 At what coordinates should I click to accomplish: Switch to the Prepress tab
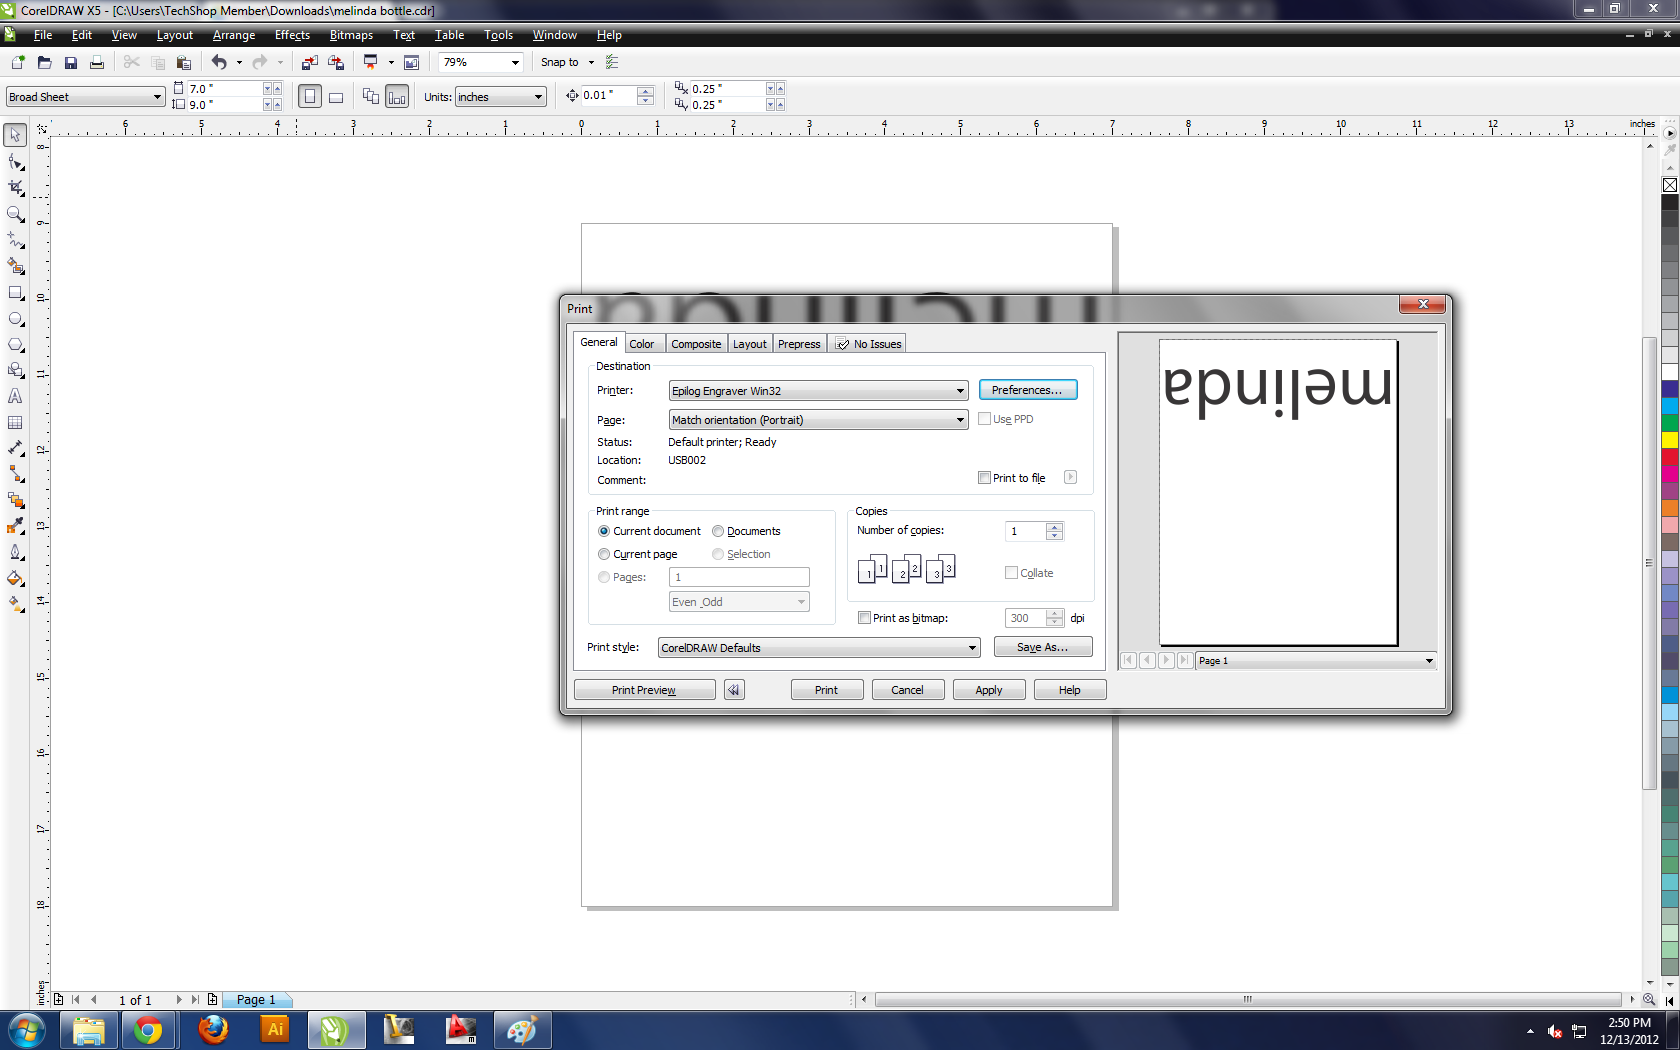[x=799, y=344]
